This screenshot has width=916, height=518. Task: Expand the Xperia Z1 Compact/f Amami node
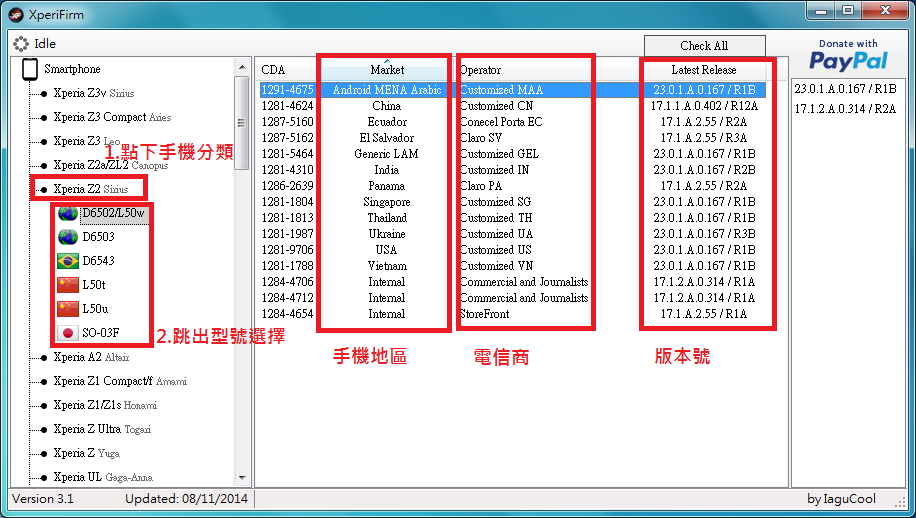point(120,381)
